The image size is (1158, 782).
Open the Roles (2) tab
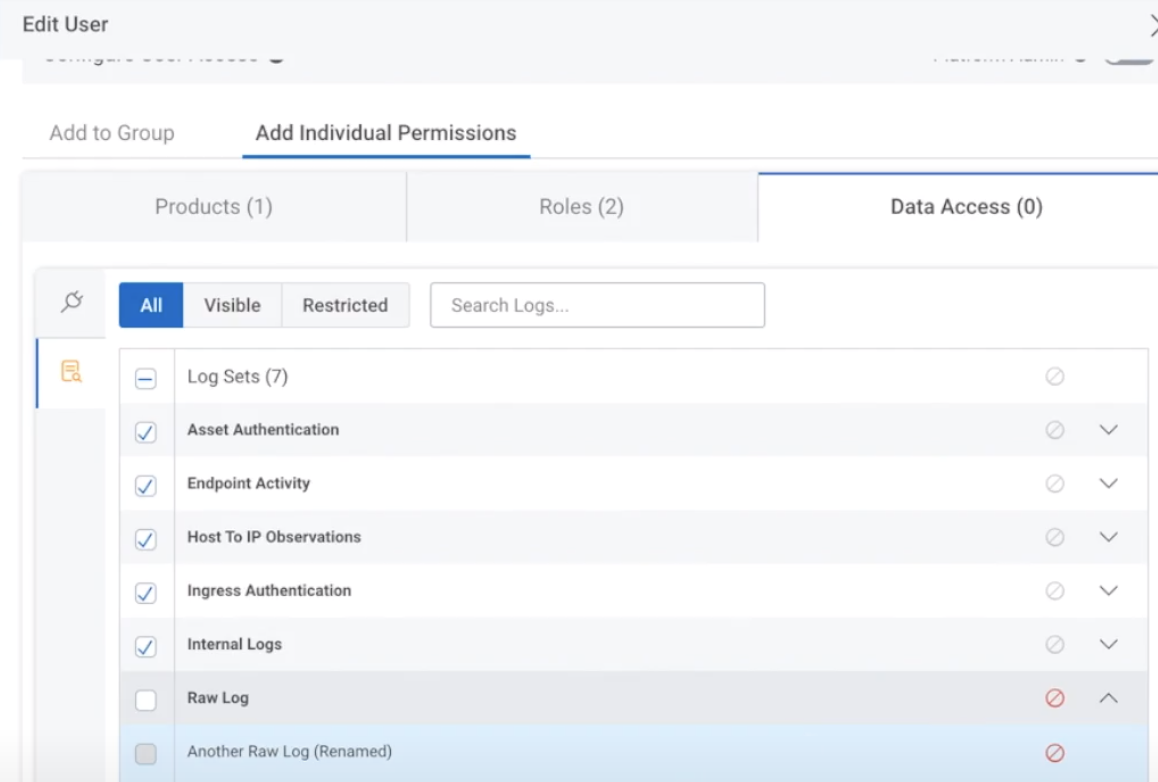tap(581, 207)
